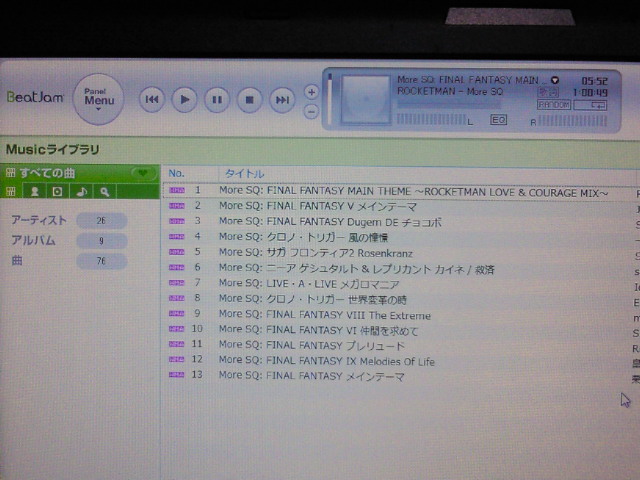Start playback with the play button

[184, 100]
